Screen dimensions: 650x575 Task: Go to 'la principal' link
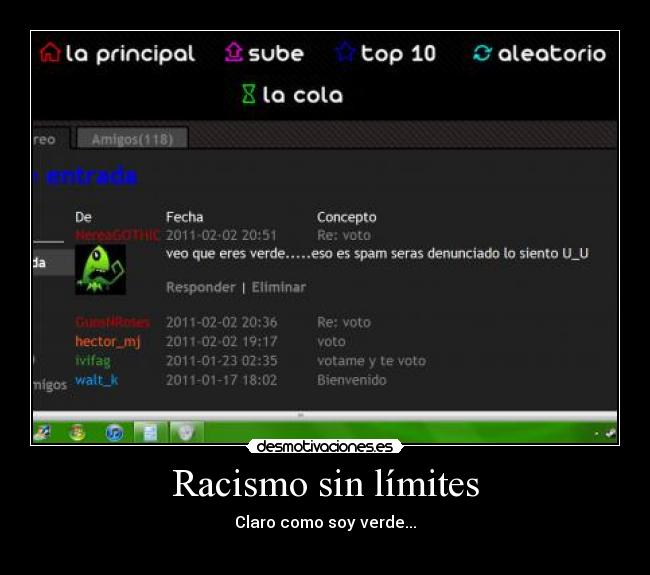point(130,54)
